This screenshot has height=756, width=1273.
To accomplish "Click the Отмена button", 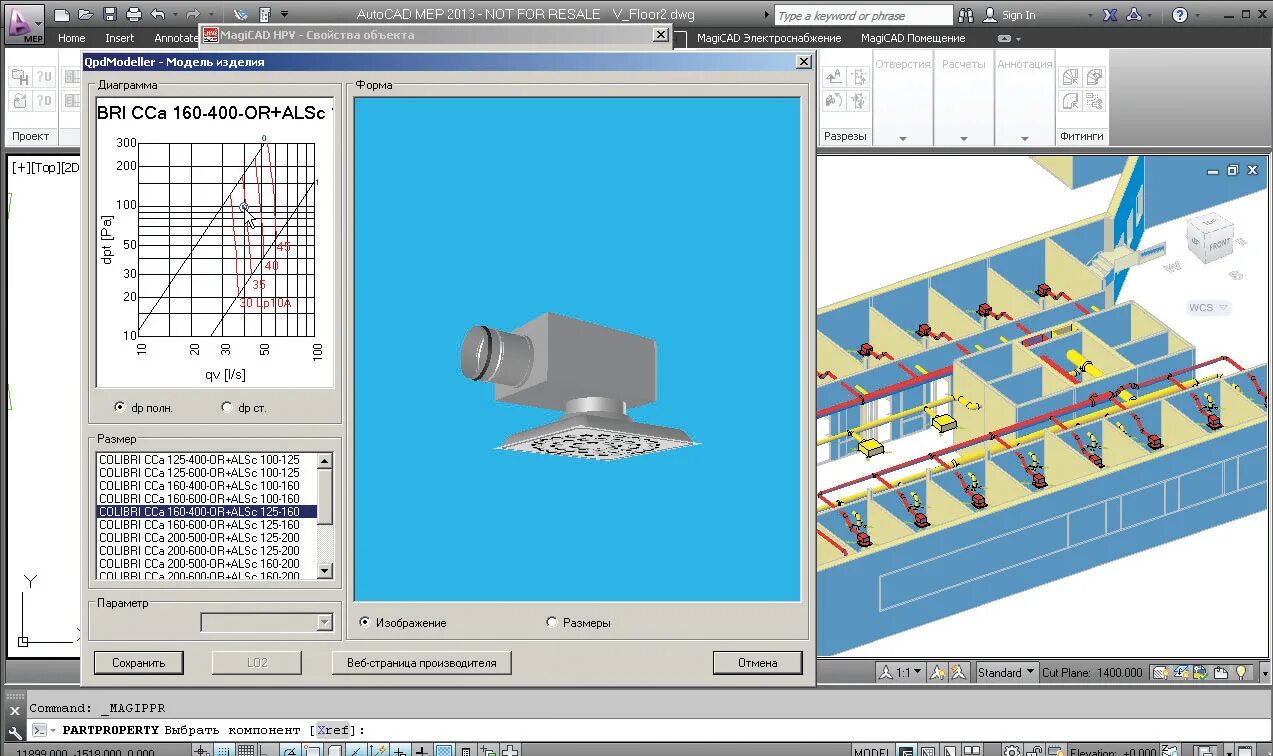I will pyautogui.click(x=758, y=662).
